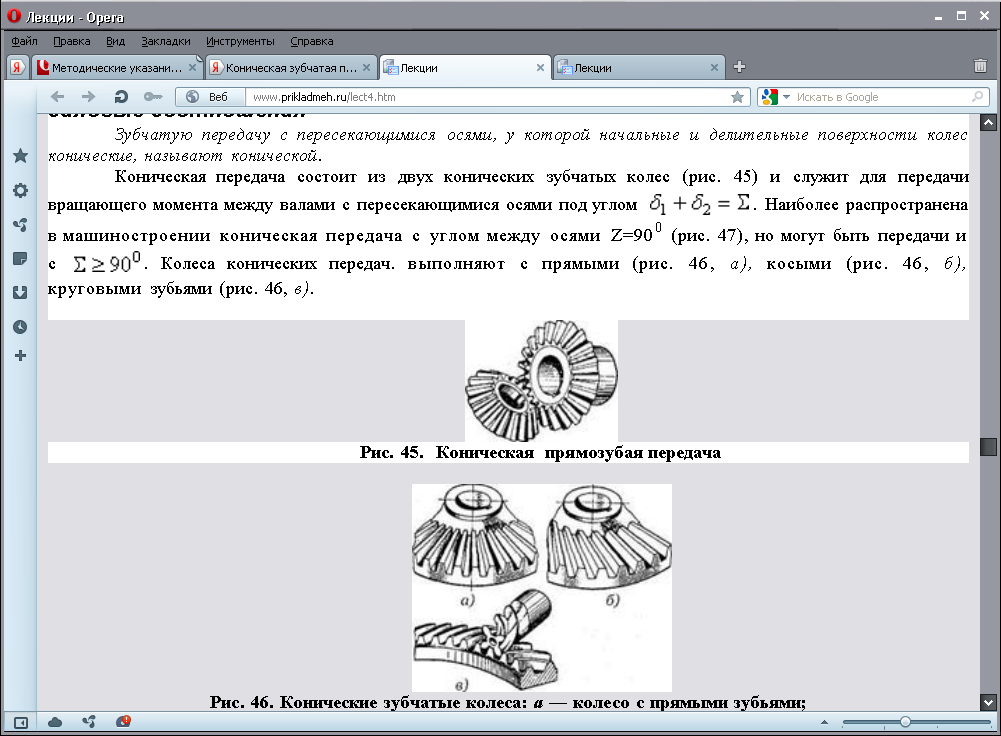Click the Веб site badge

pos(209,97)
